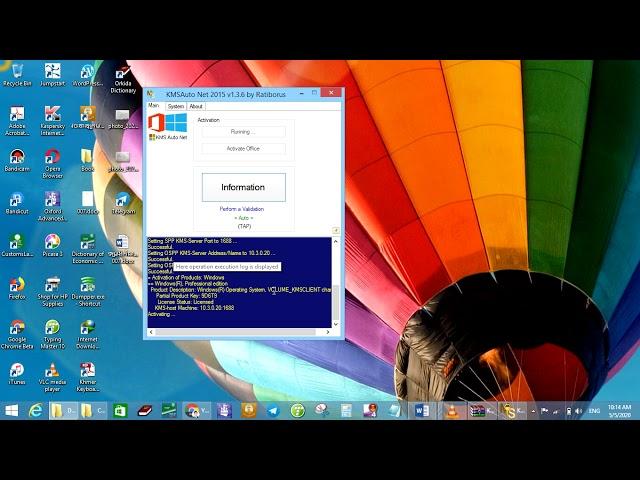The image size is (640, 480).
Task: Switch to Chrome on the taskbar
Action: tap(197, 411)
